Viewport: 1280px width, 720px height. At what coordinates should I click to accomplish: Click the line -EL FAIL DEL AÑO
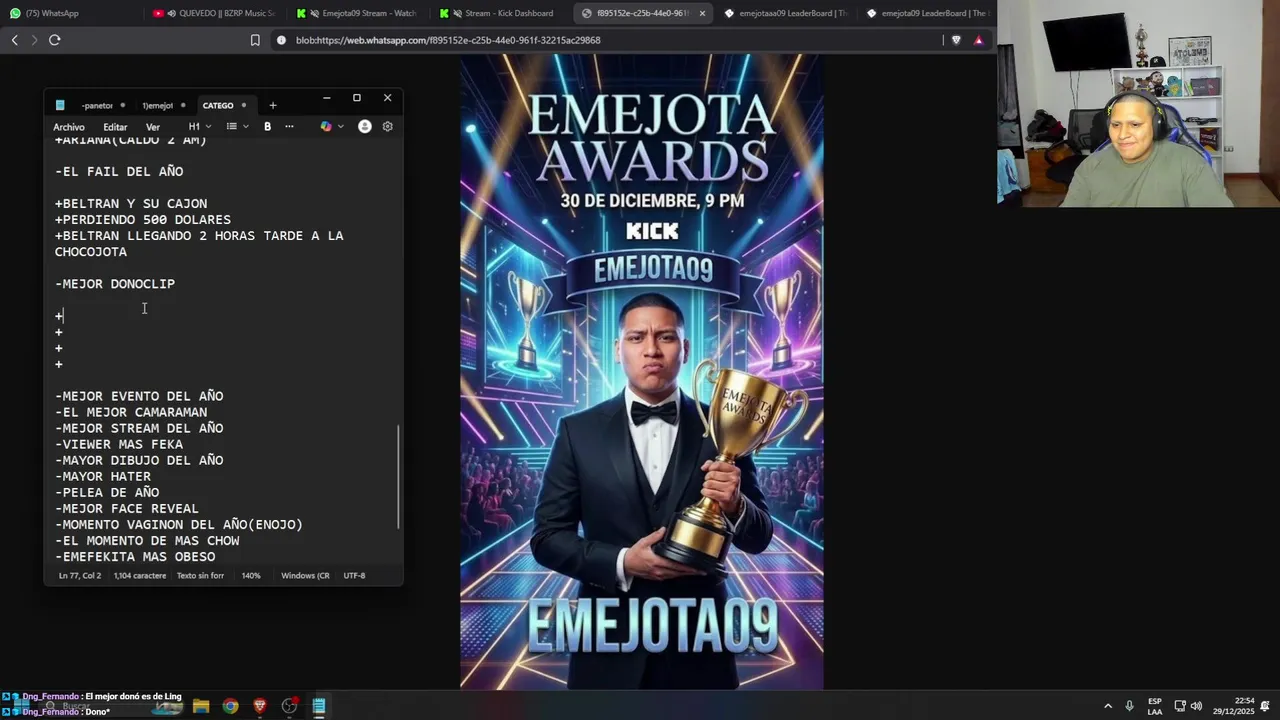(x=119, y=172)
